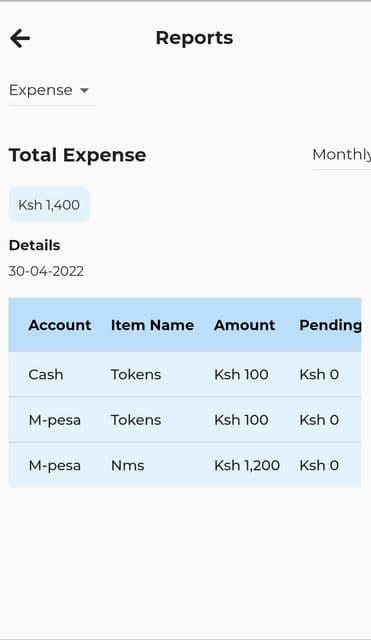Screen dimensions: 371x640
Task: Select the M-pesa cell in Nms row
Action: 55,466
